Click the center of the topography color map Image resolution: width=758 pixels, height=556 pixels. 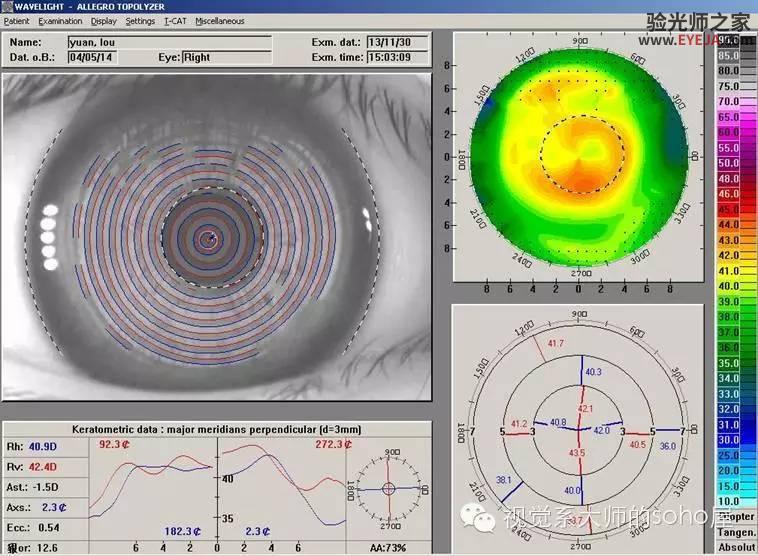pos(579,157)
